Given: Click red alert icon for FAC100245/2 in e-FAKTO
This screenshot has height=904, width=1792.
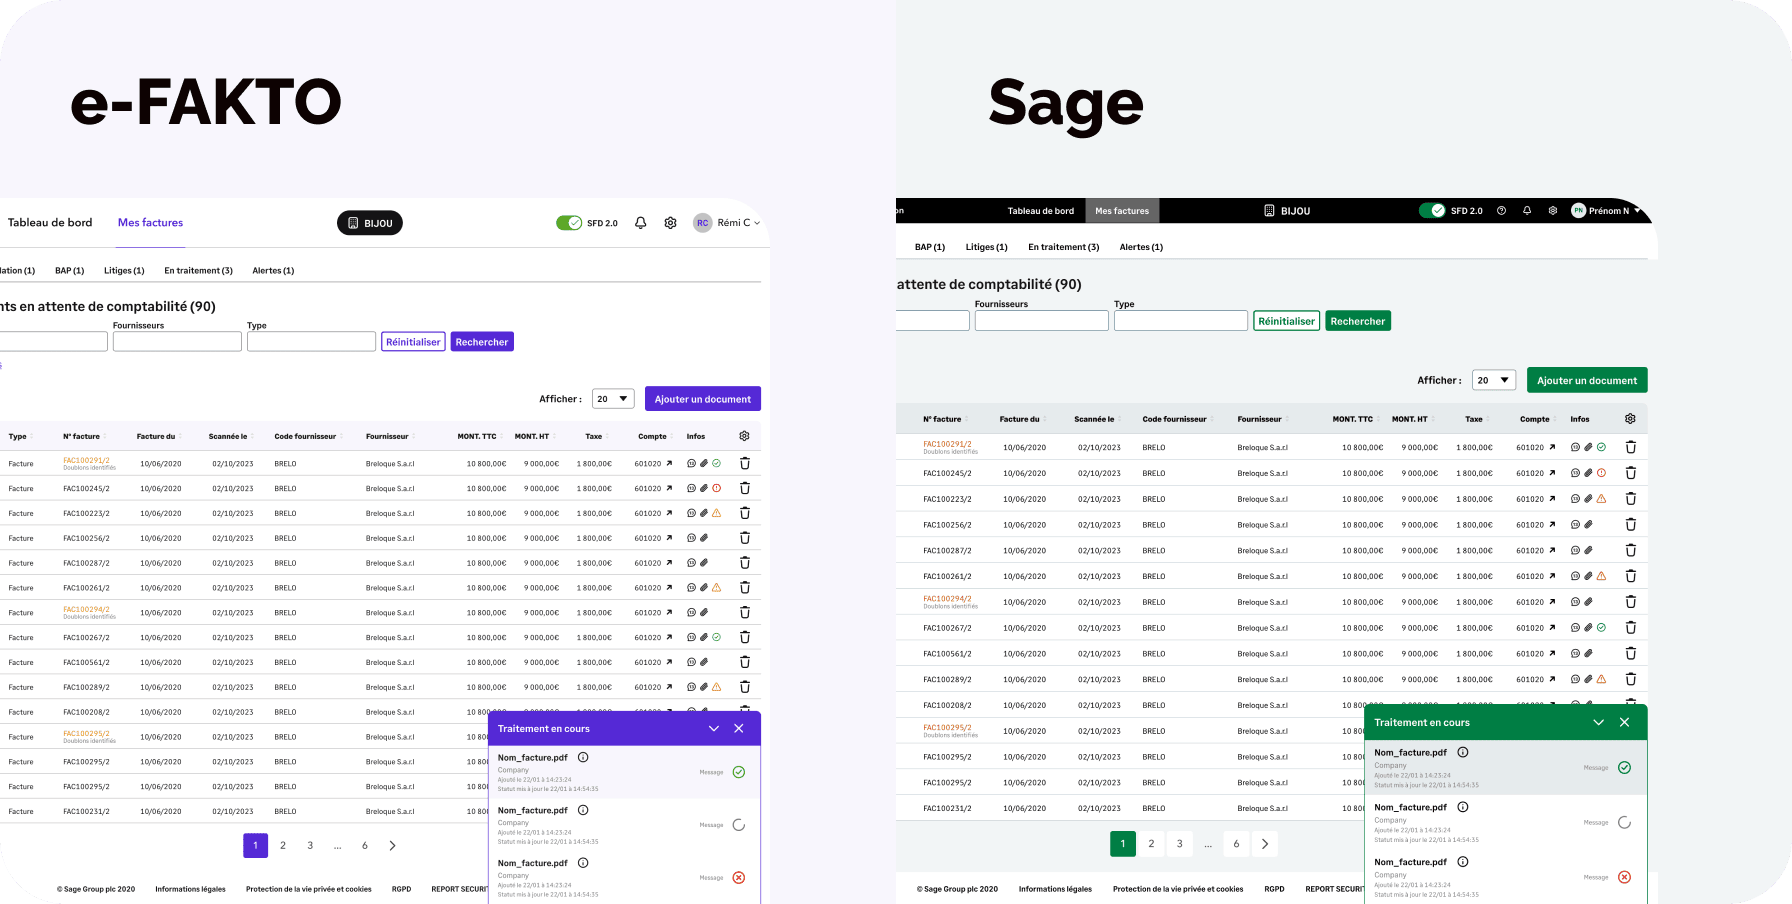Looking at the screenshot, I should coord(717,488).
